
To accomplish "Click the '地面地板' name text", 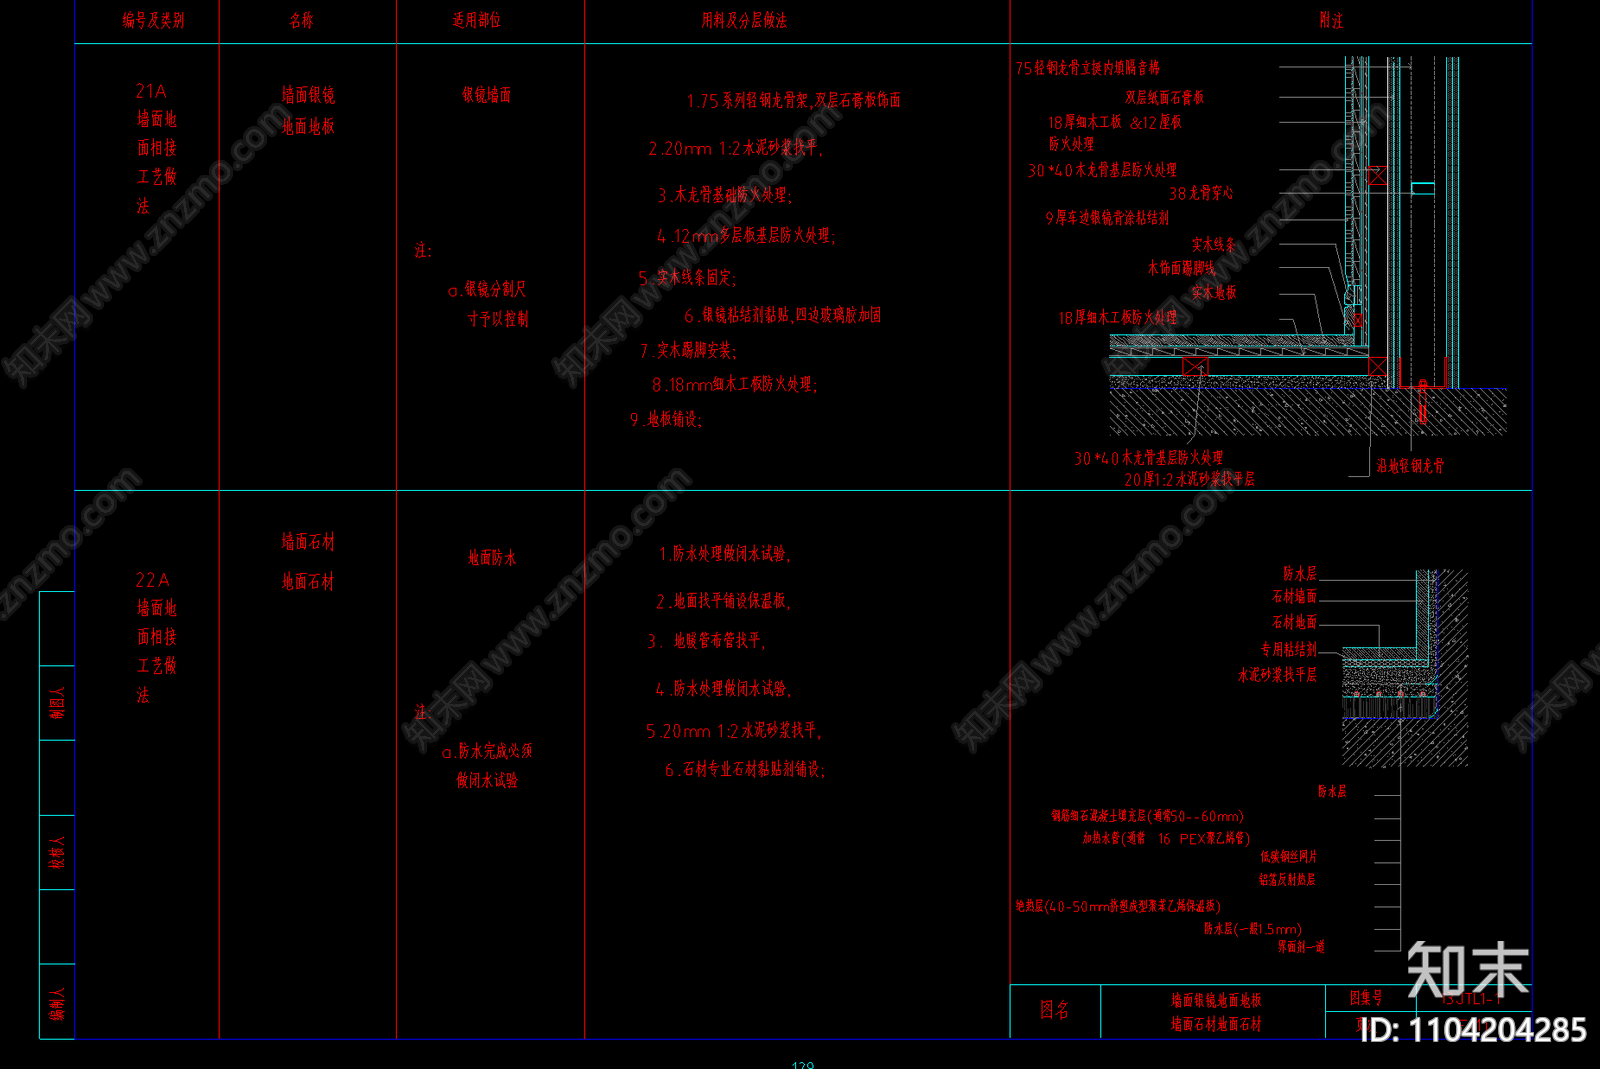I will (308, 127).
